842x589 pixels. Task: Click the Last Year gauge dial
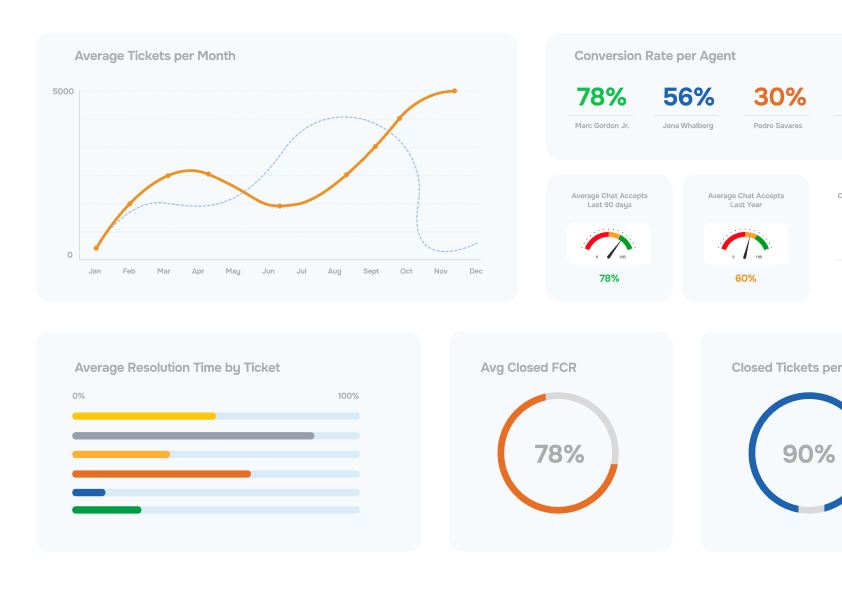click(745, 244)
